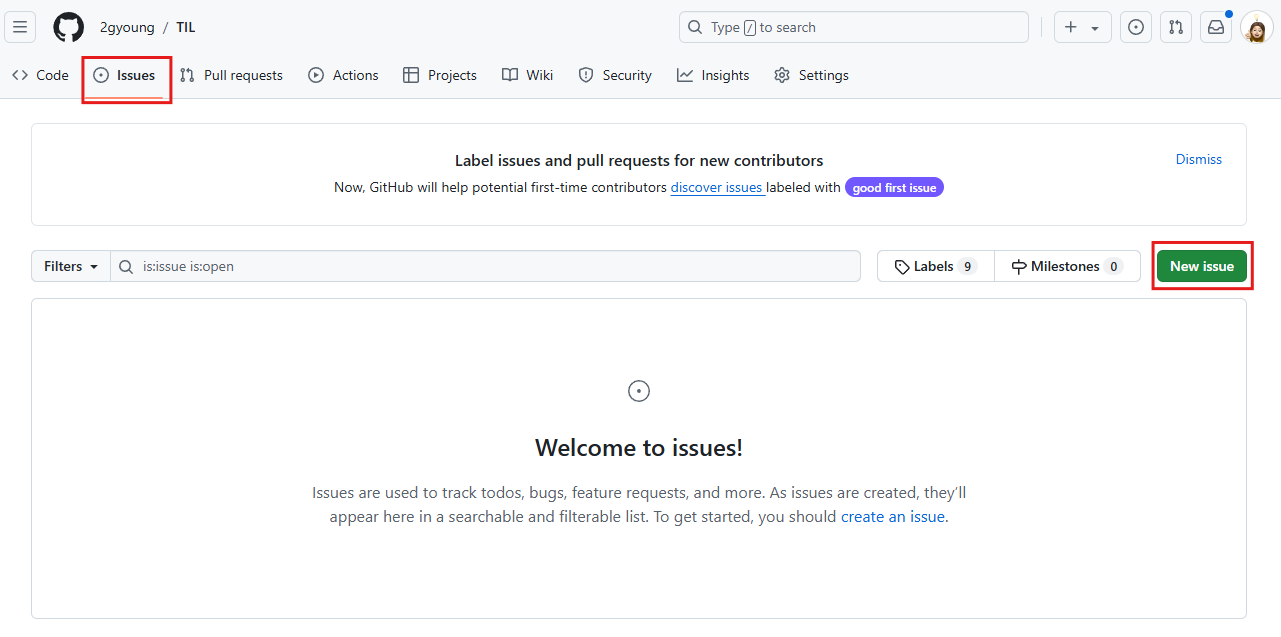Screen dimensions: 1281x637
Task: Open the 2gyoung owner link
Action: (x=127, y=27)
